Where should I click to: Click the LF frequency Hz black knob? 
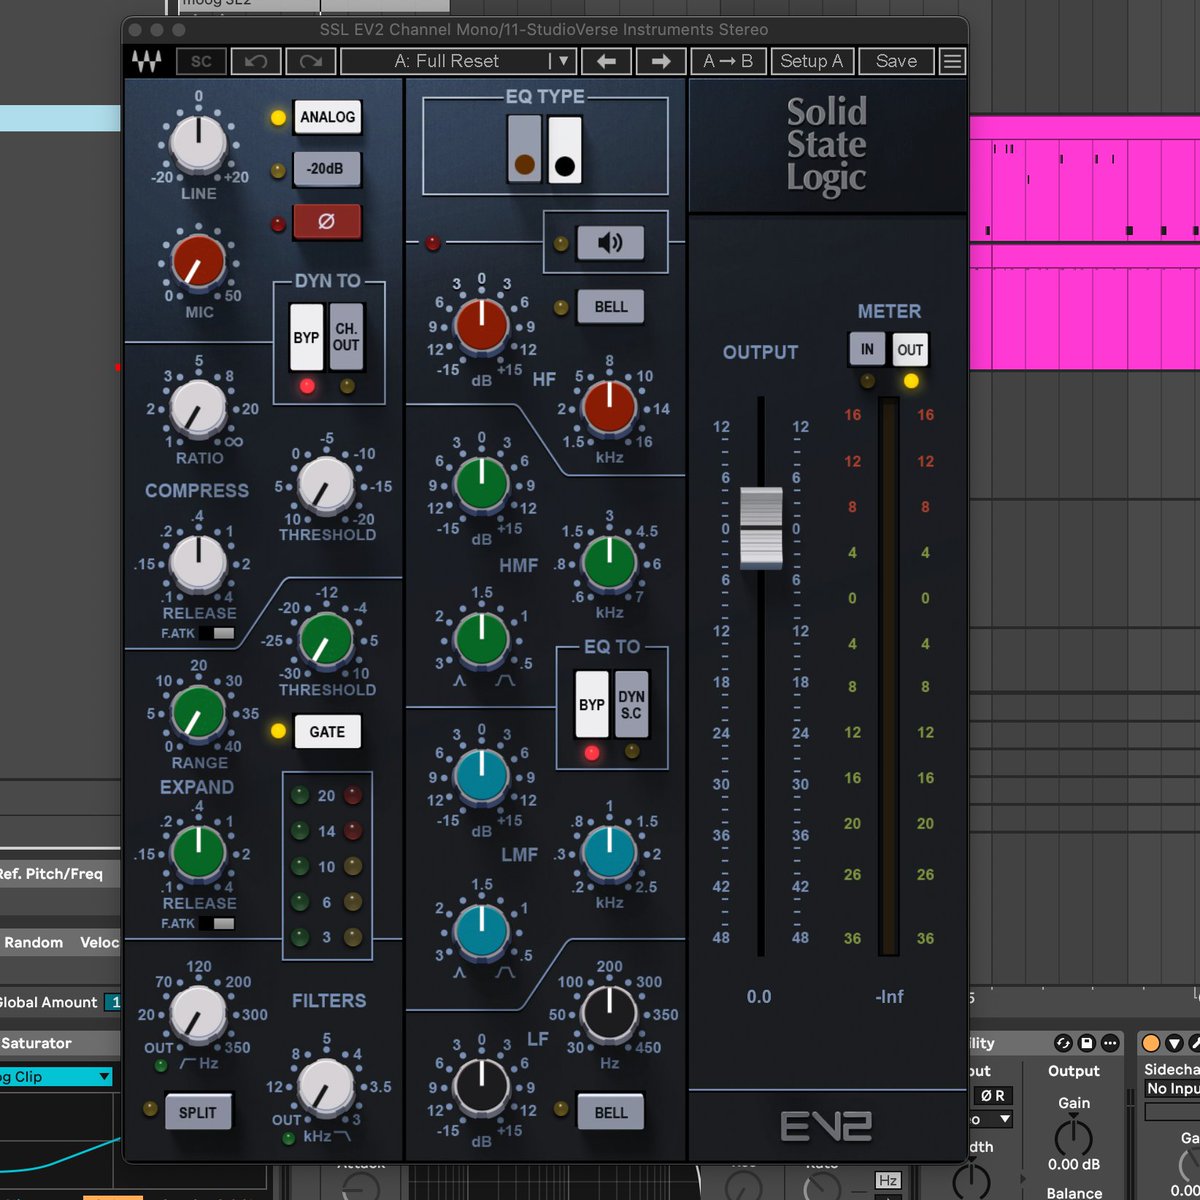pos(609,1013)
